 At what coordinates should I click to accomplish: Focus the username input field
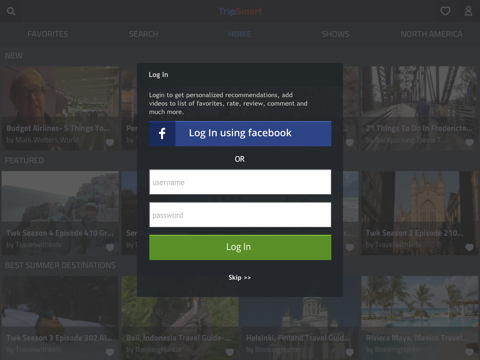coord(240,182)
